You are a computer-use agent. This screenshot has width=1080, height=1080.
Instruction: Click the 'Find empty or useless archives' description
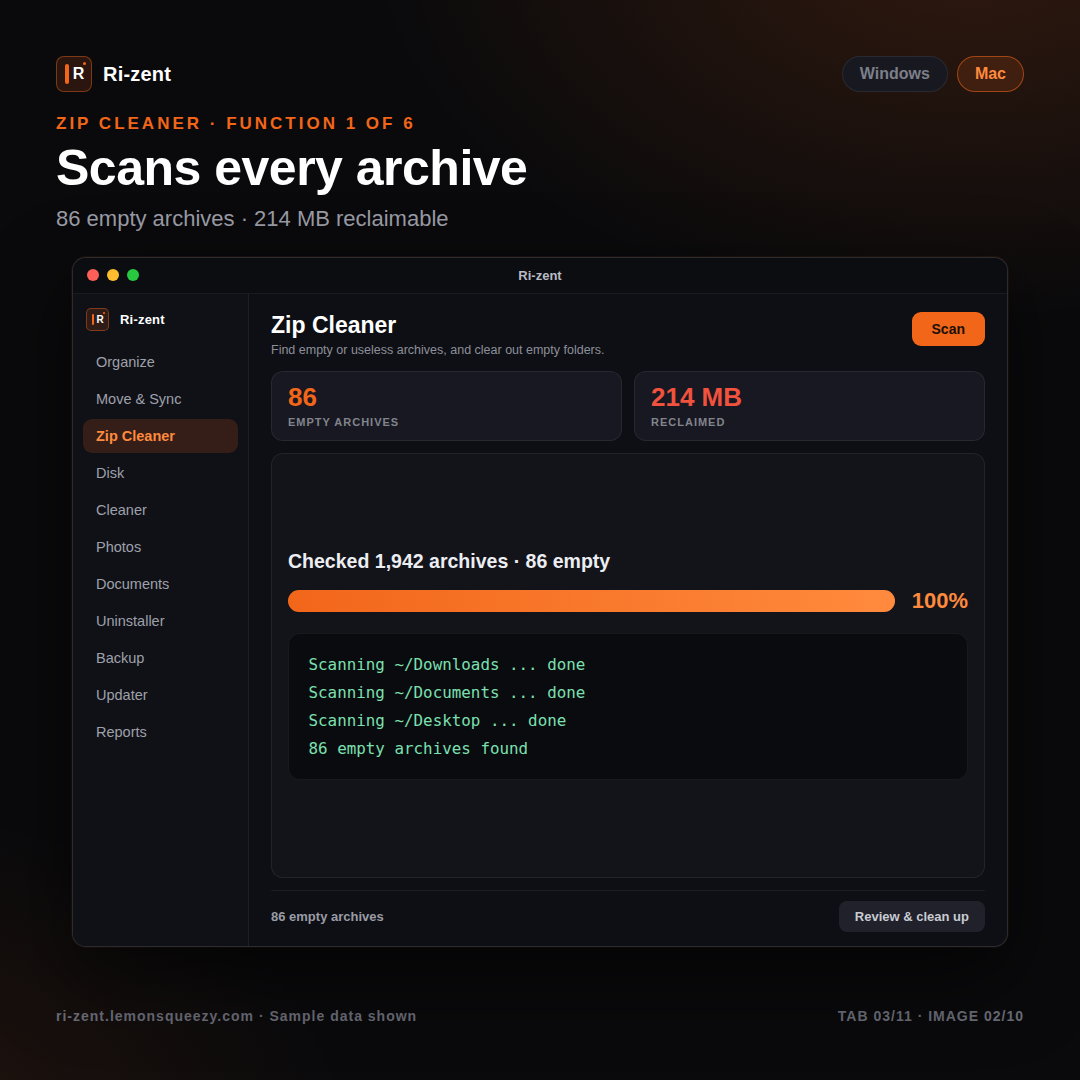pos(437,350)
